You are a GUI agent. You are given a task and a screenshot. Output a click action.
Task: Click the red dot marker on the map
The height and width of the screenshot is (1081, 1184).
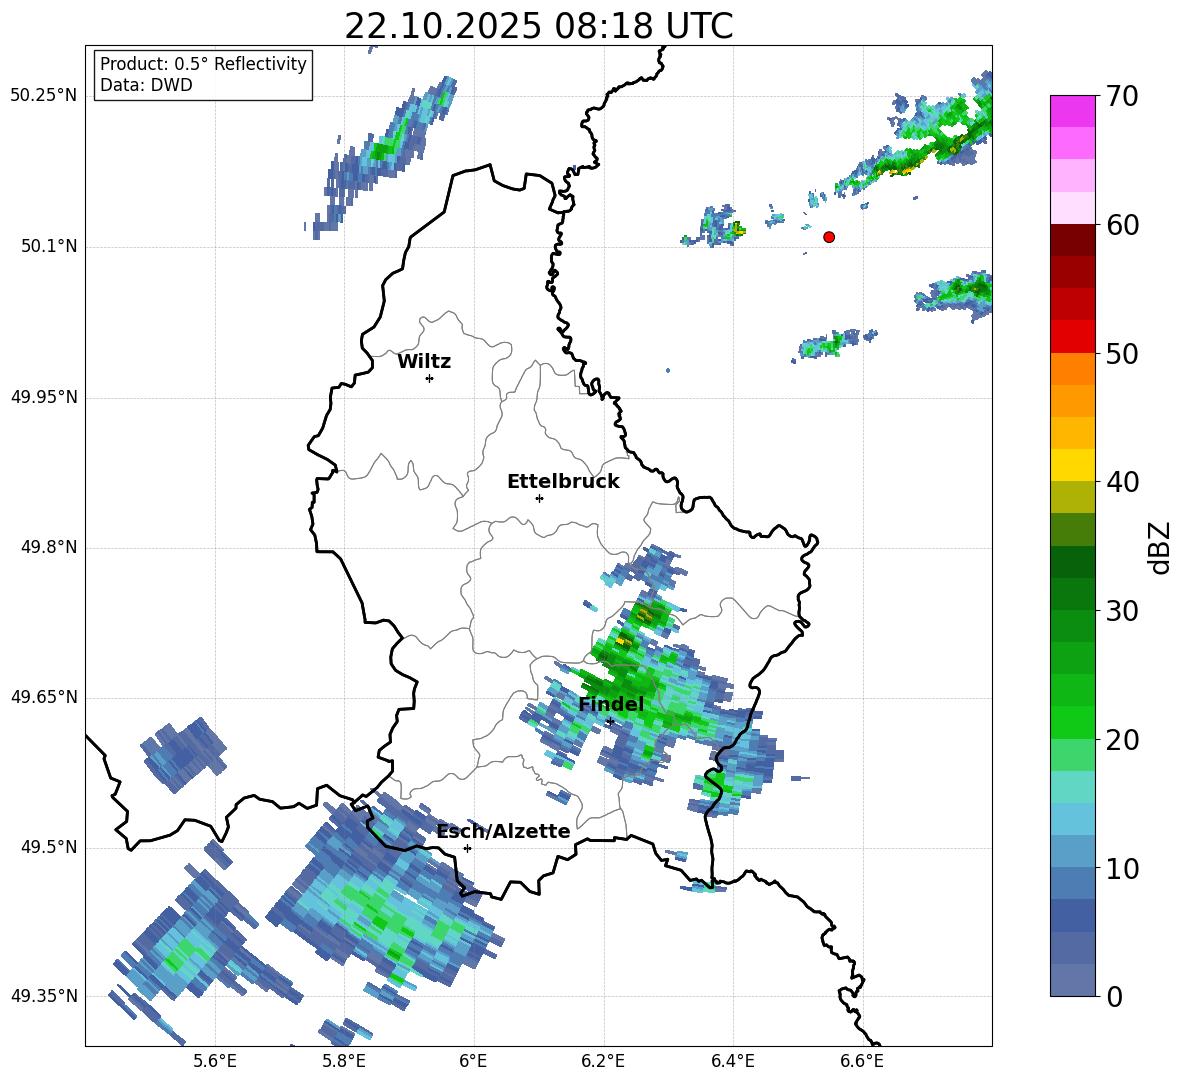coord(829,236)
